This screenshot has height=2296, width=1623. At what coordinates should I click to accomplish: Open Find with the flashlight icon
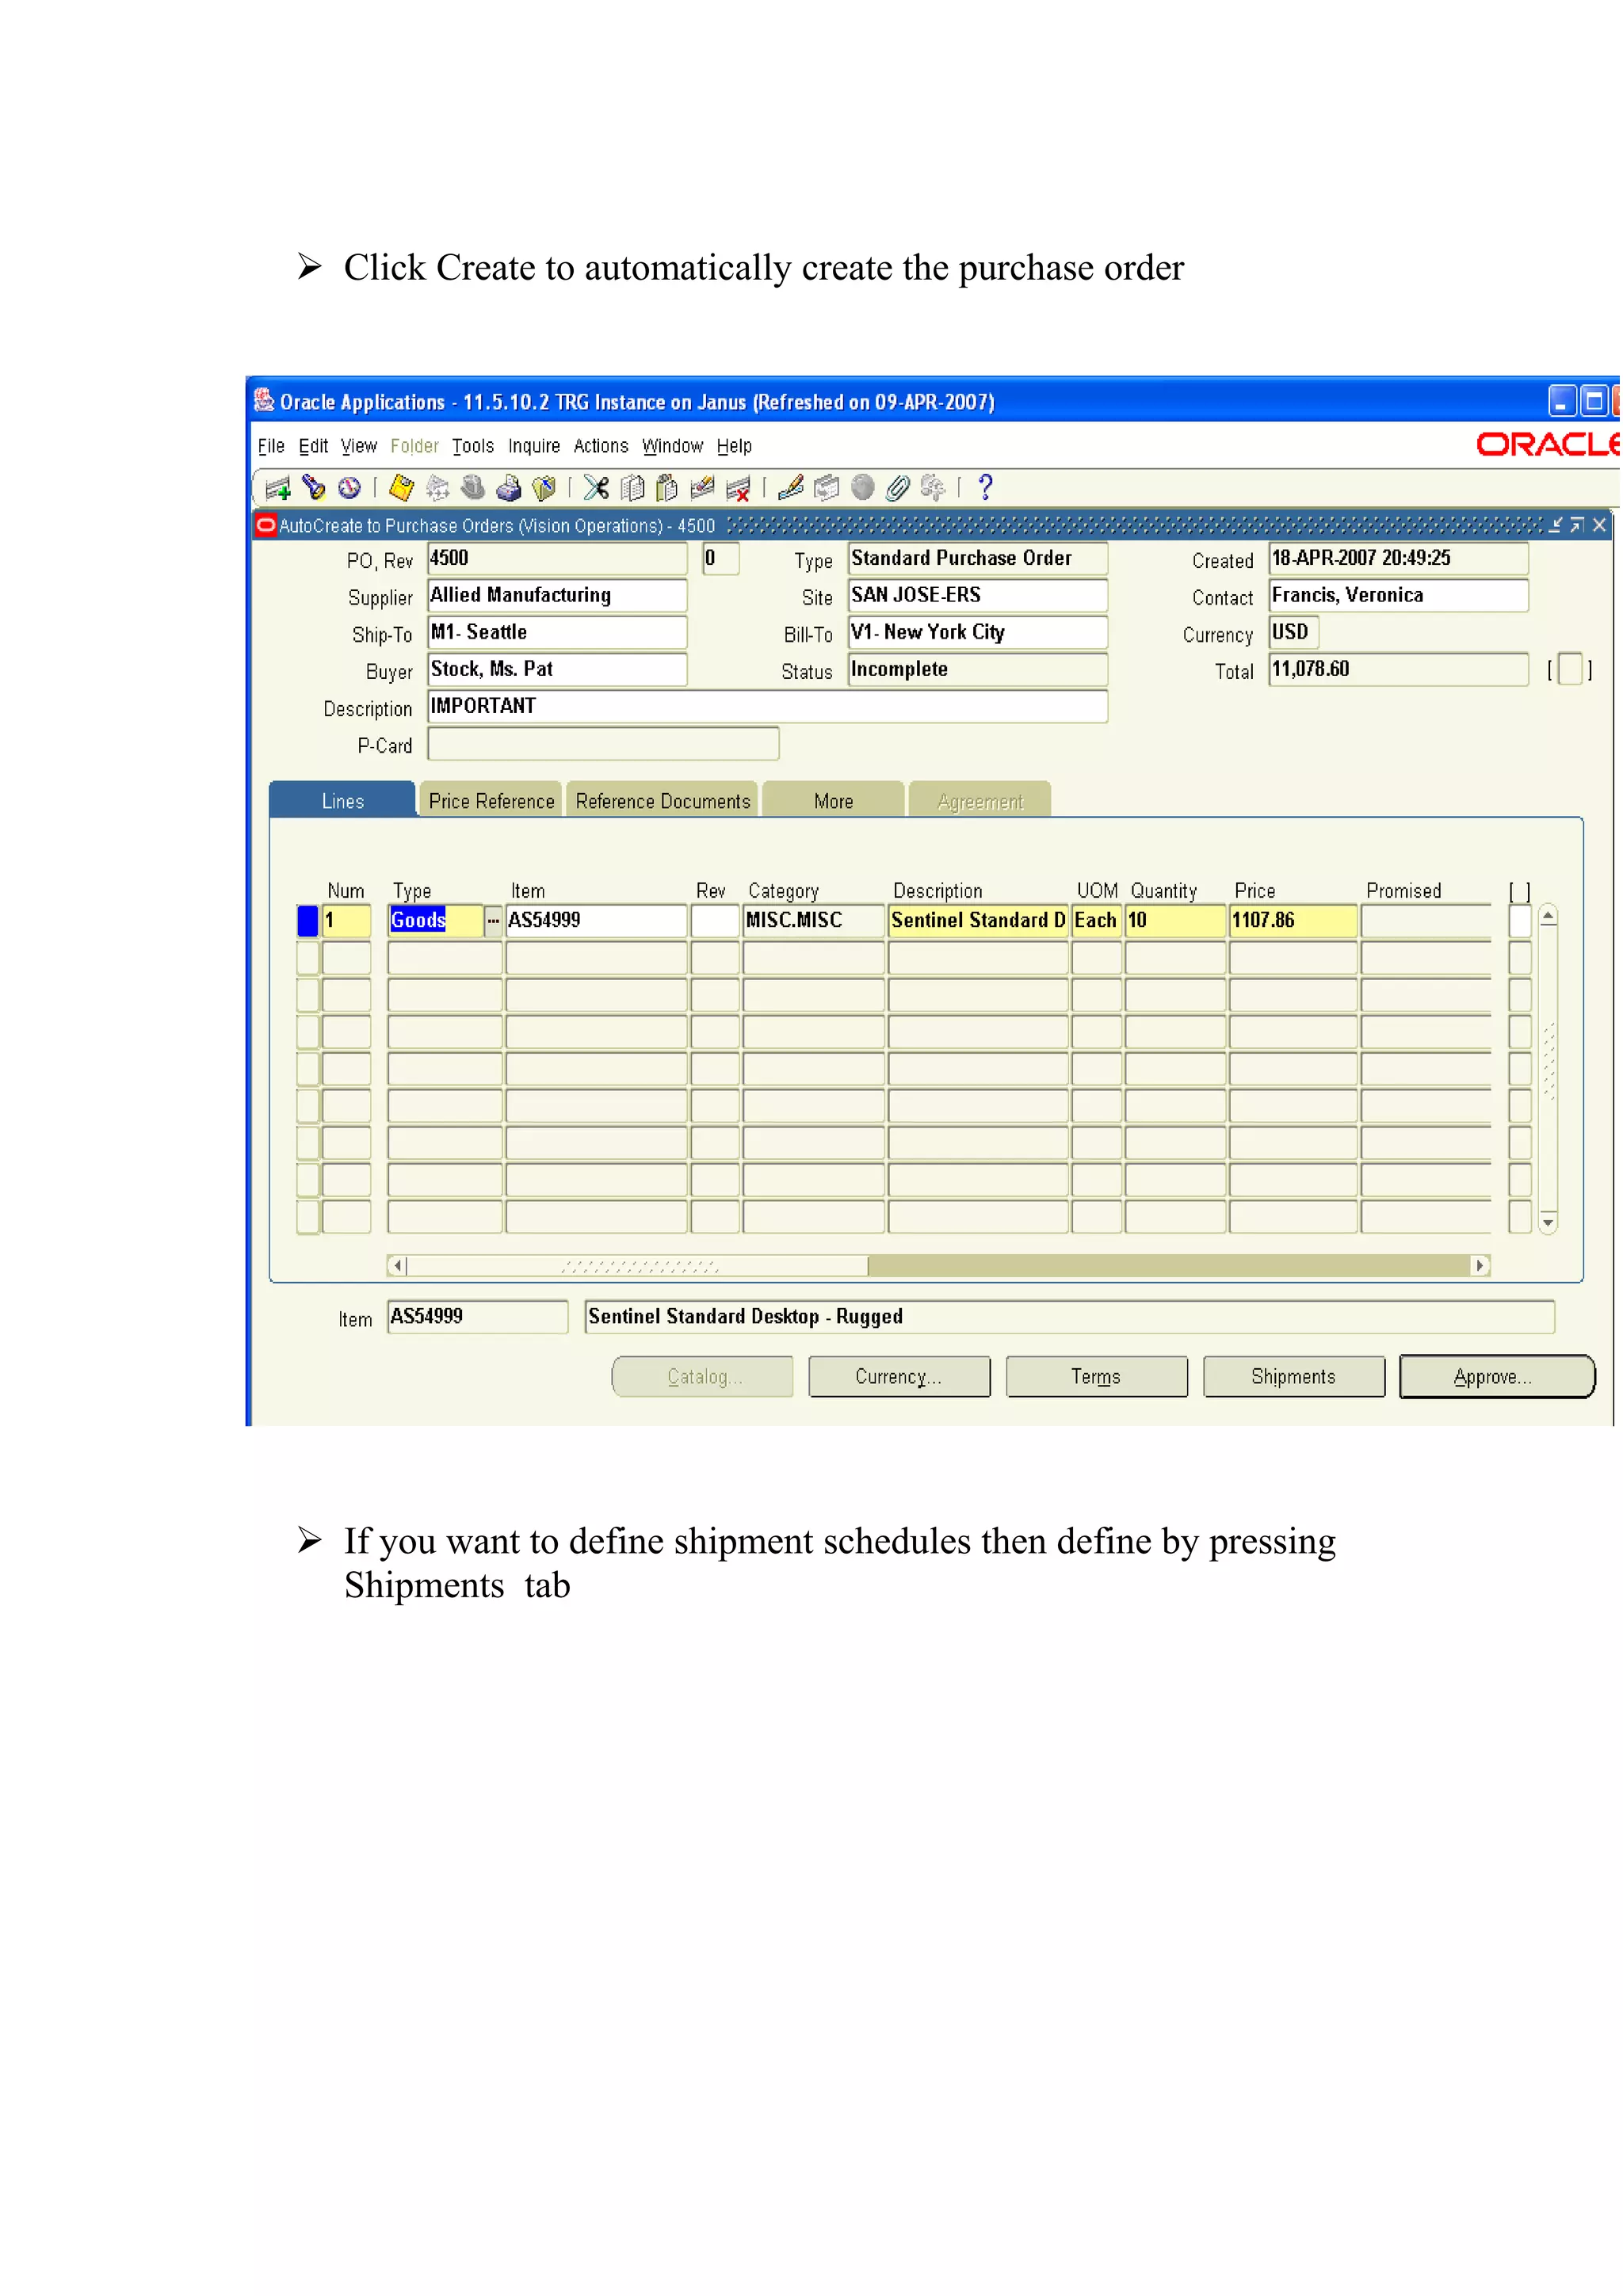[x=314, y=488]
